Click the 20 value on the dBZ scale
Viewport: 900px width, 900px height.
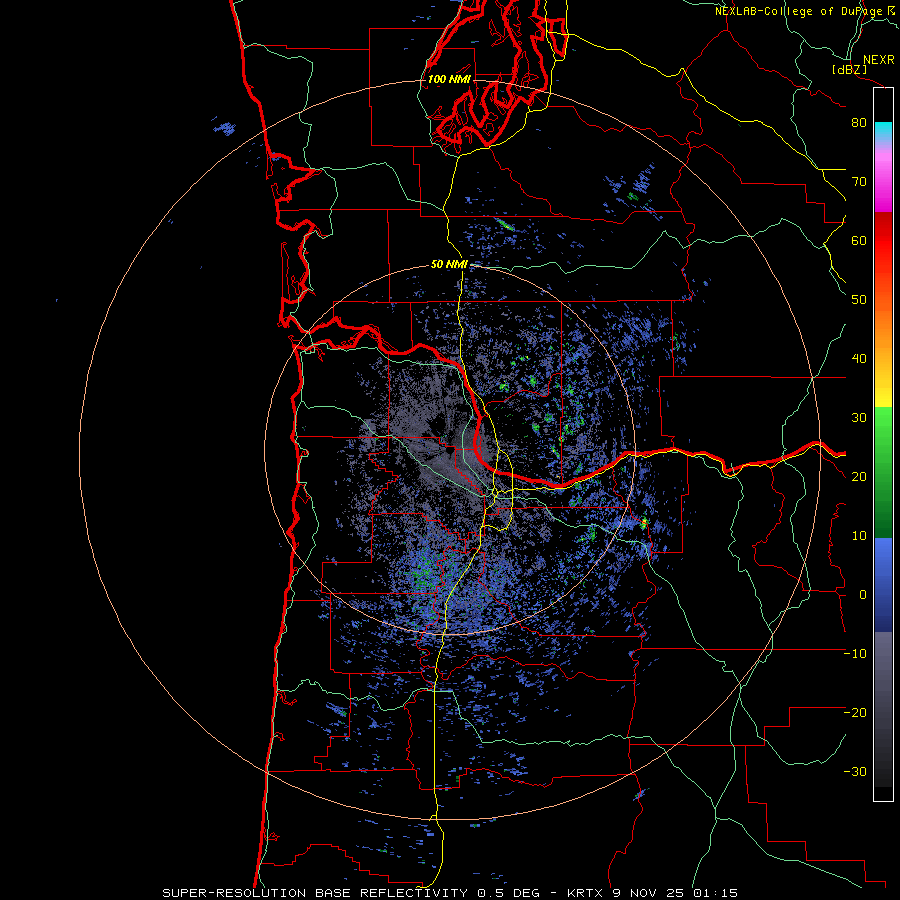(x=859, y=476)
